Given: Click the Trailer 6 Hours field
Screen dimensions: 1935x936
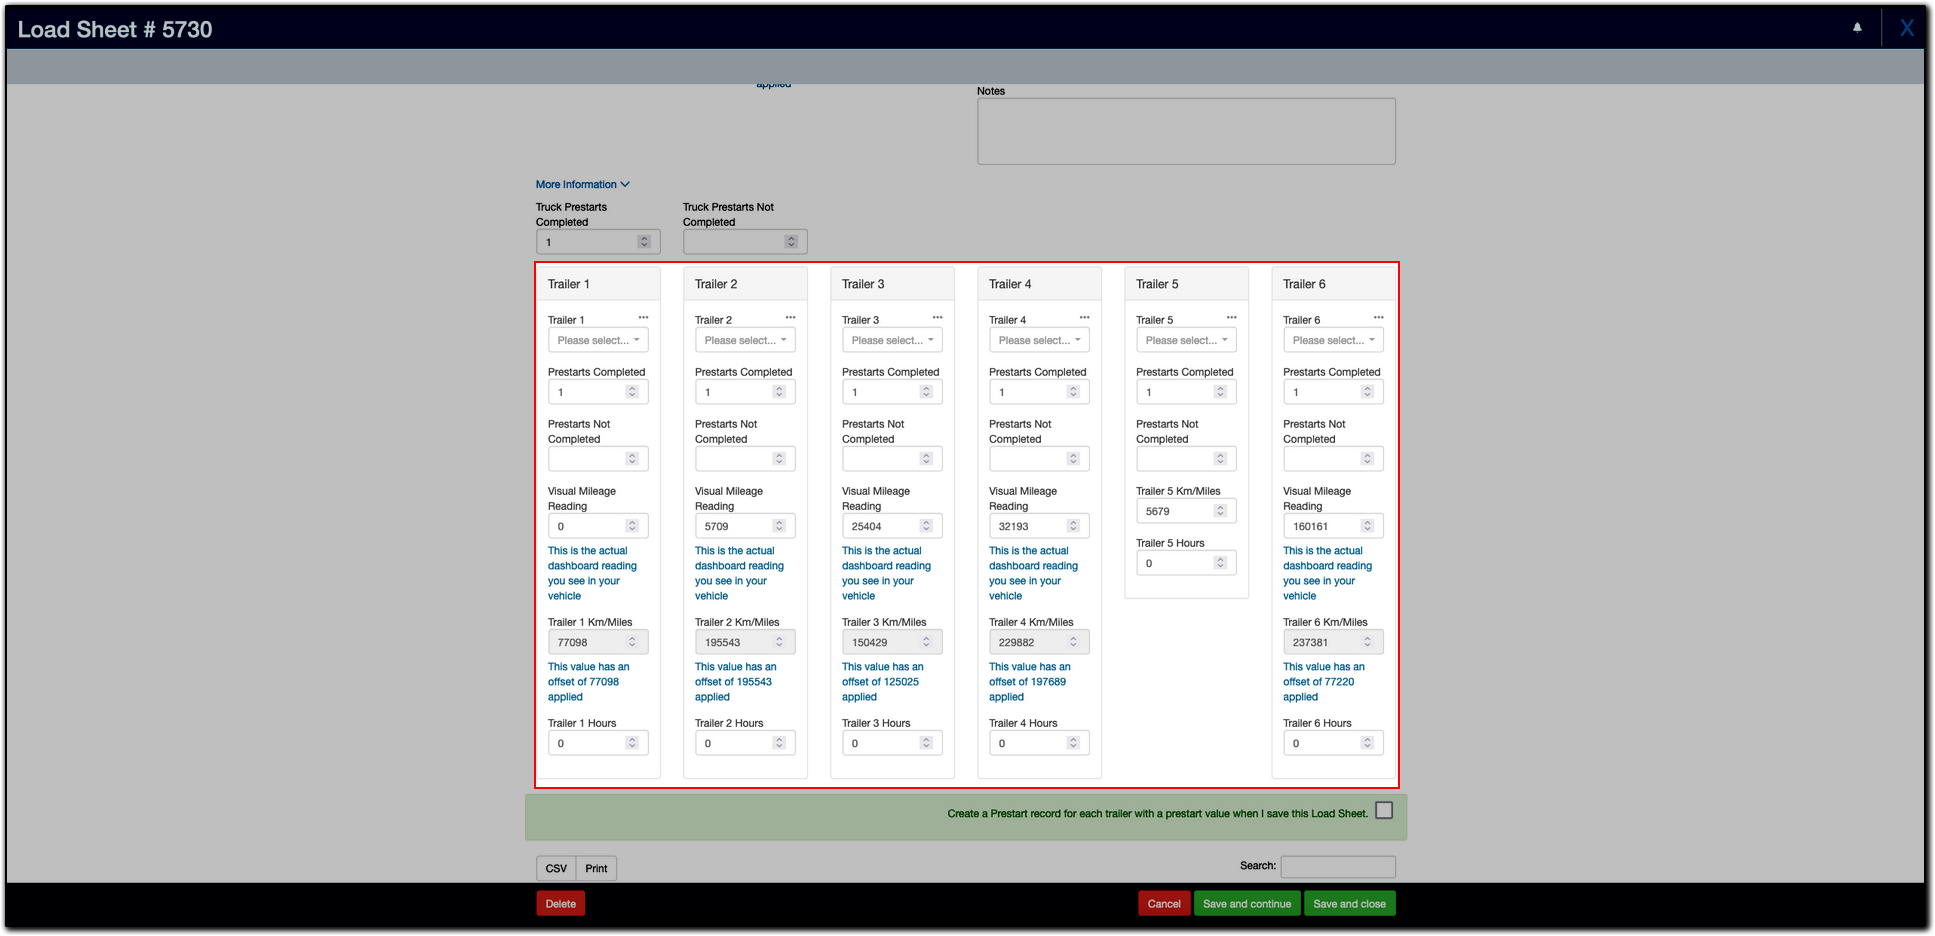Looking at the screenshot, I should (x=1333, y=743).
